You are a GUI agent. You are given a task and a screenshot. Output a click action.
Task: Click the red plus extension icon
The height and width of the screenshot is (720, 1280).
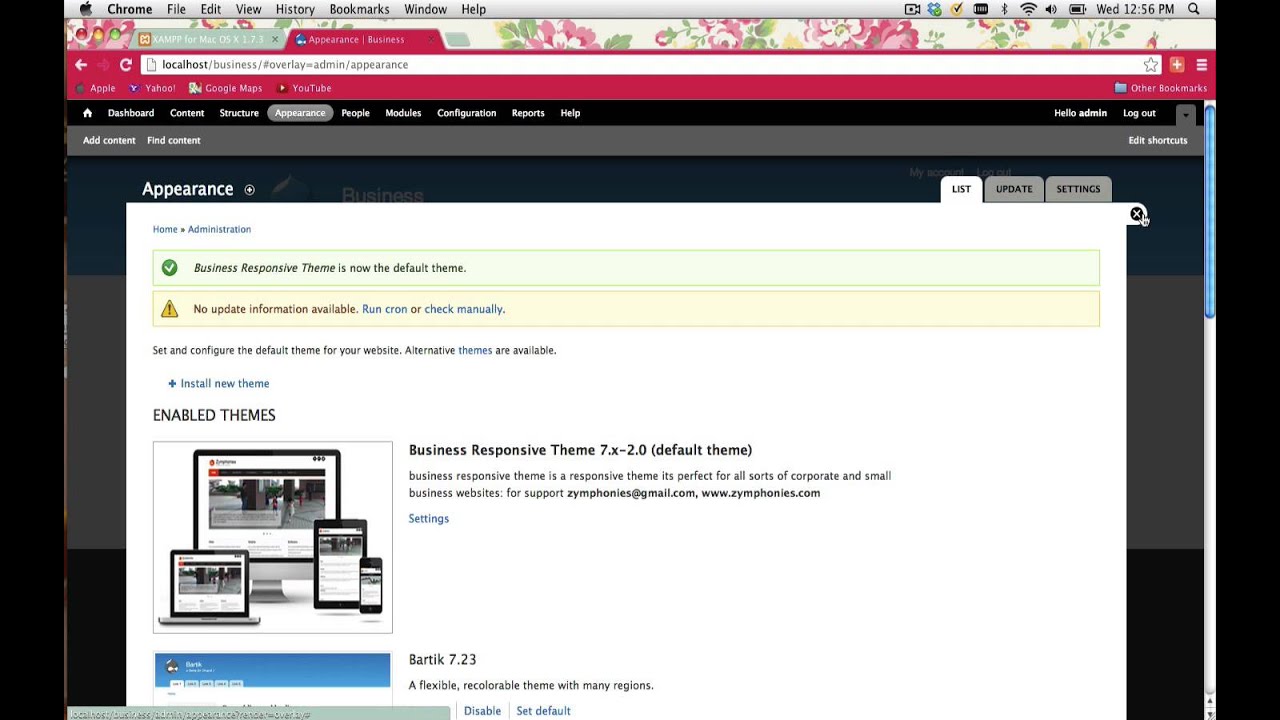1177,64
